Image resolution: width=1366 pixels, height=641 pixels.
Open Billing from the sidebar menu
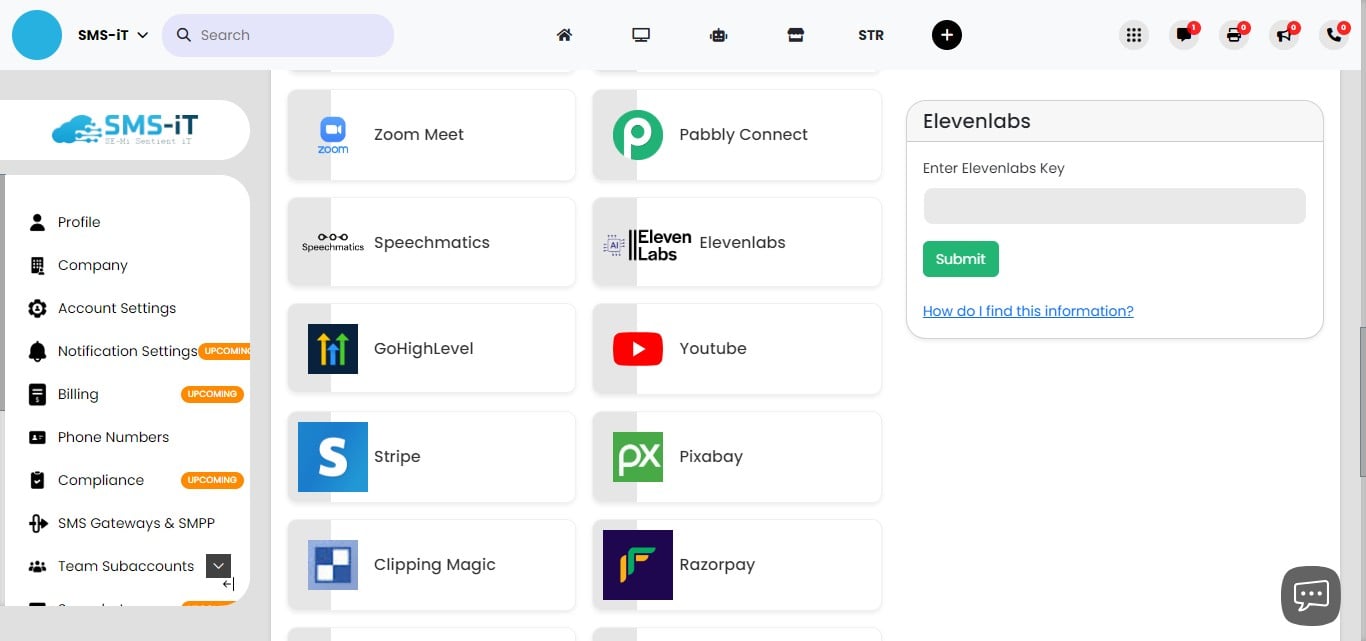(80, 394)
